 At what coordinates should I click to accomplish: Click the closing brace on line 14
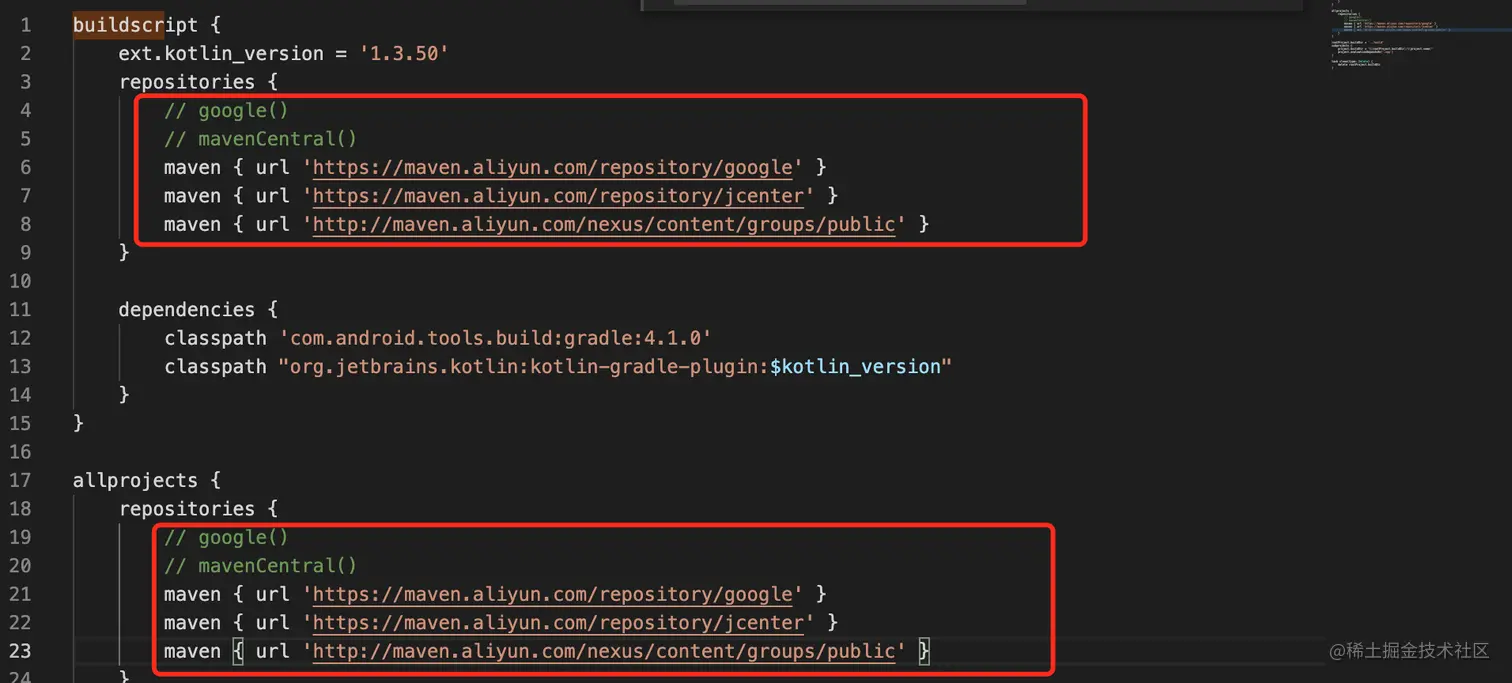[124, 394]
